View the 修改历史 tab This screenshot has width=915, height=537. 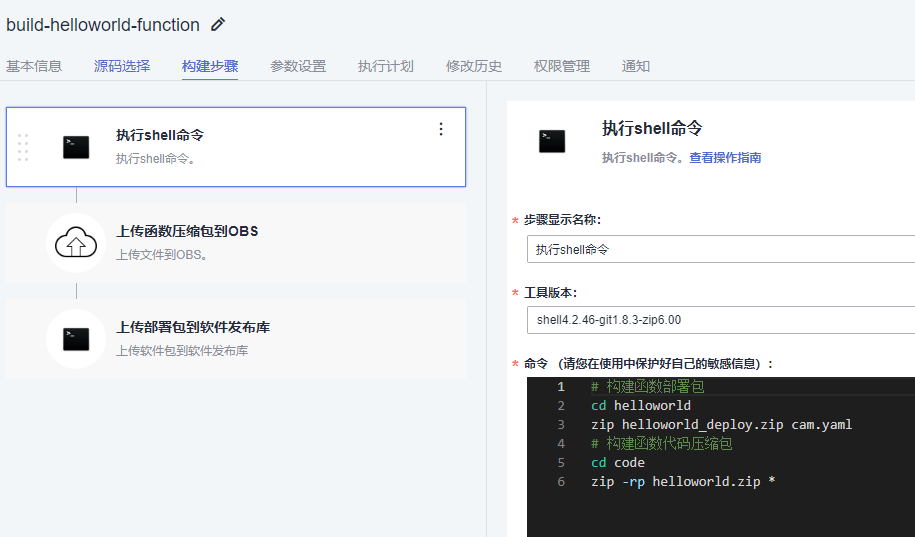pos(474,66)
